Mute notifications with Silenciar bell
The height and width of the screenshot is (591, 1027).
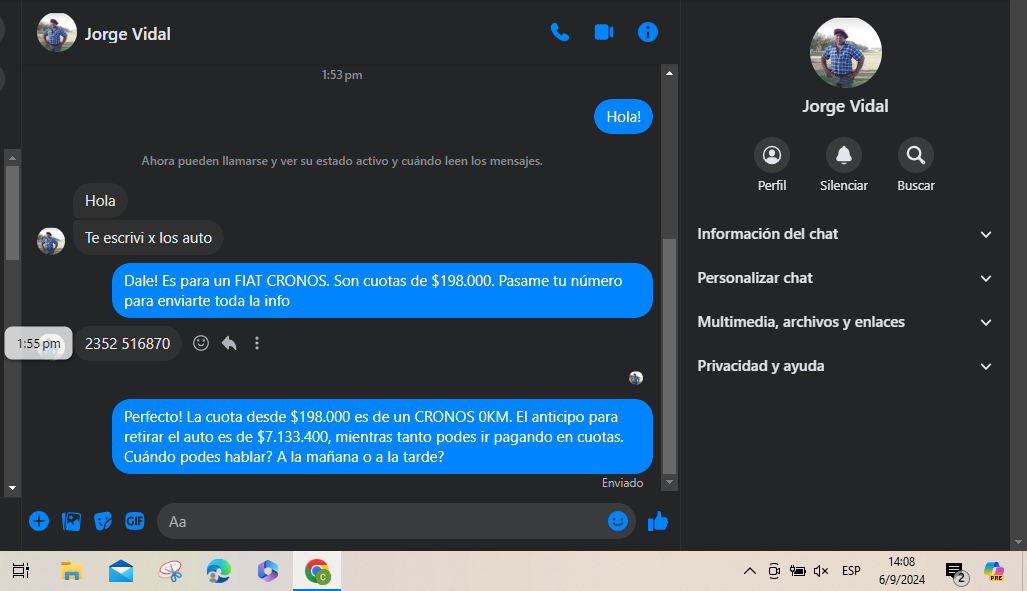point(844,155)
